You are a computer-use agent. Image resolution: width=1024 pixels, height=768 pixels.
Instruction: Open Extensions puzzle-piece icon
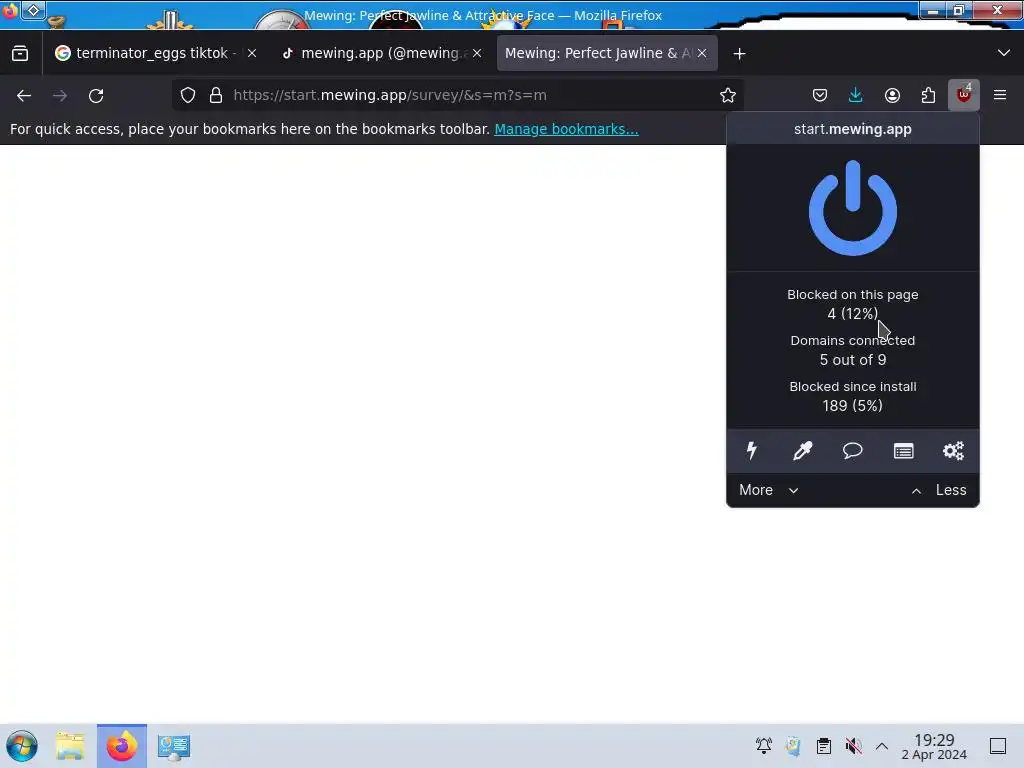tap(928, 95)
